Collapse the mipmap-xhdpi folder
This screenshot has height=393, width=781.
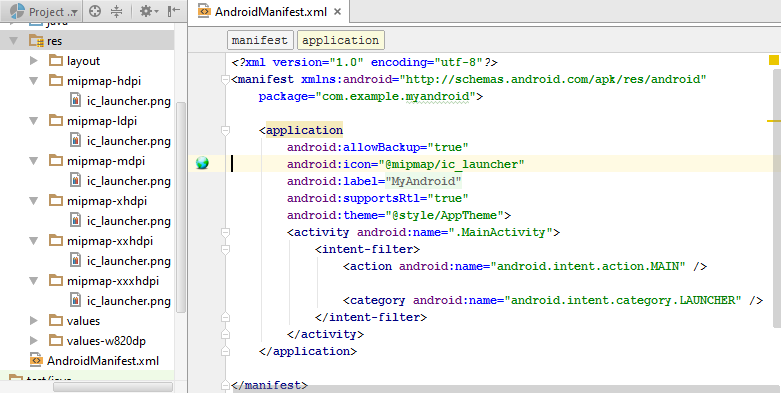click(x=34, y=201)
